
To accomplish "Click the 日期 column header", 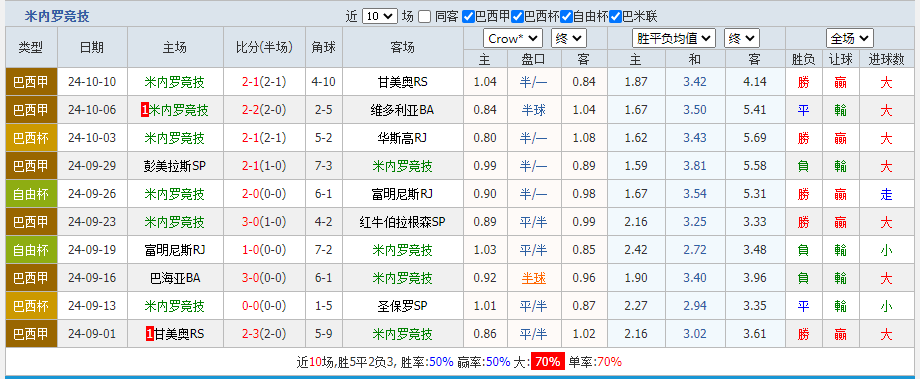I will [92, 47].
